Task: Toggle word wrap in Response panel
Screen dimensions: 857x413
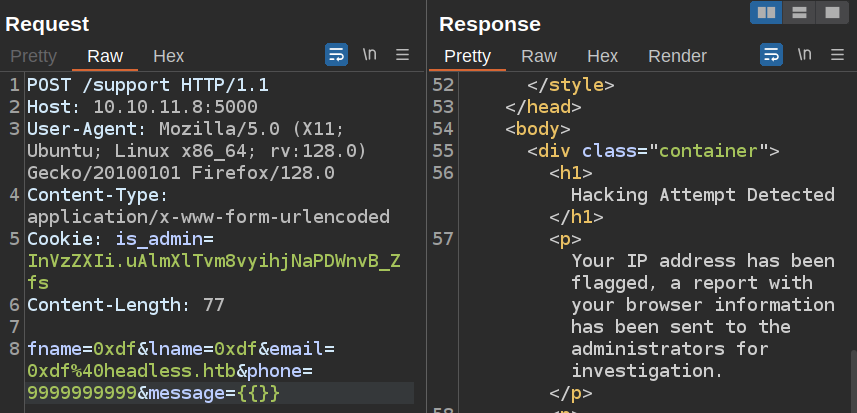Action: [x=771, y=55]
